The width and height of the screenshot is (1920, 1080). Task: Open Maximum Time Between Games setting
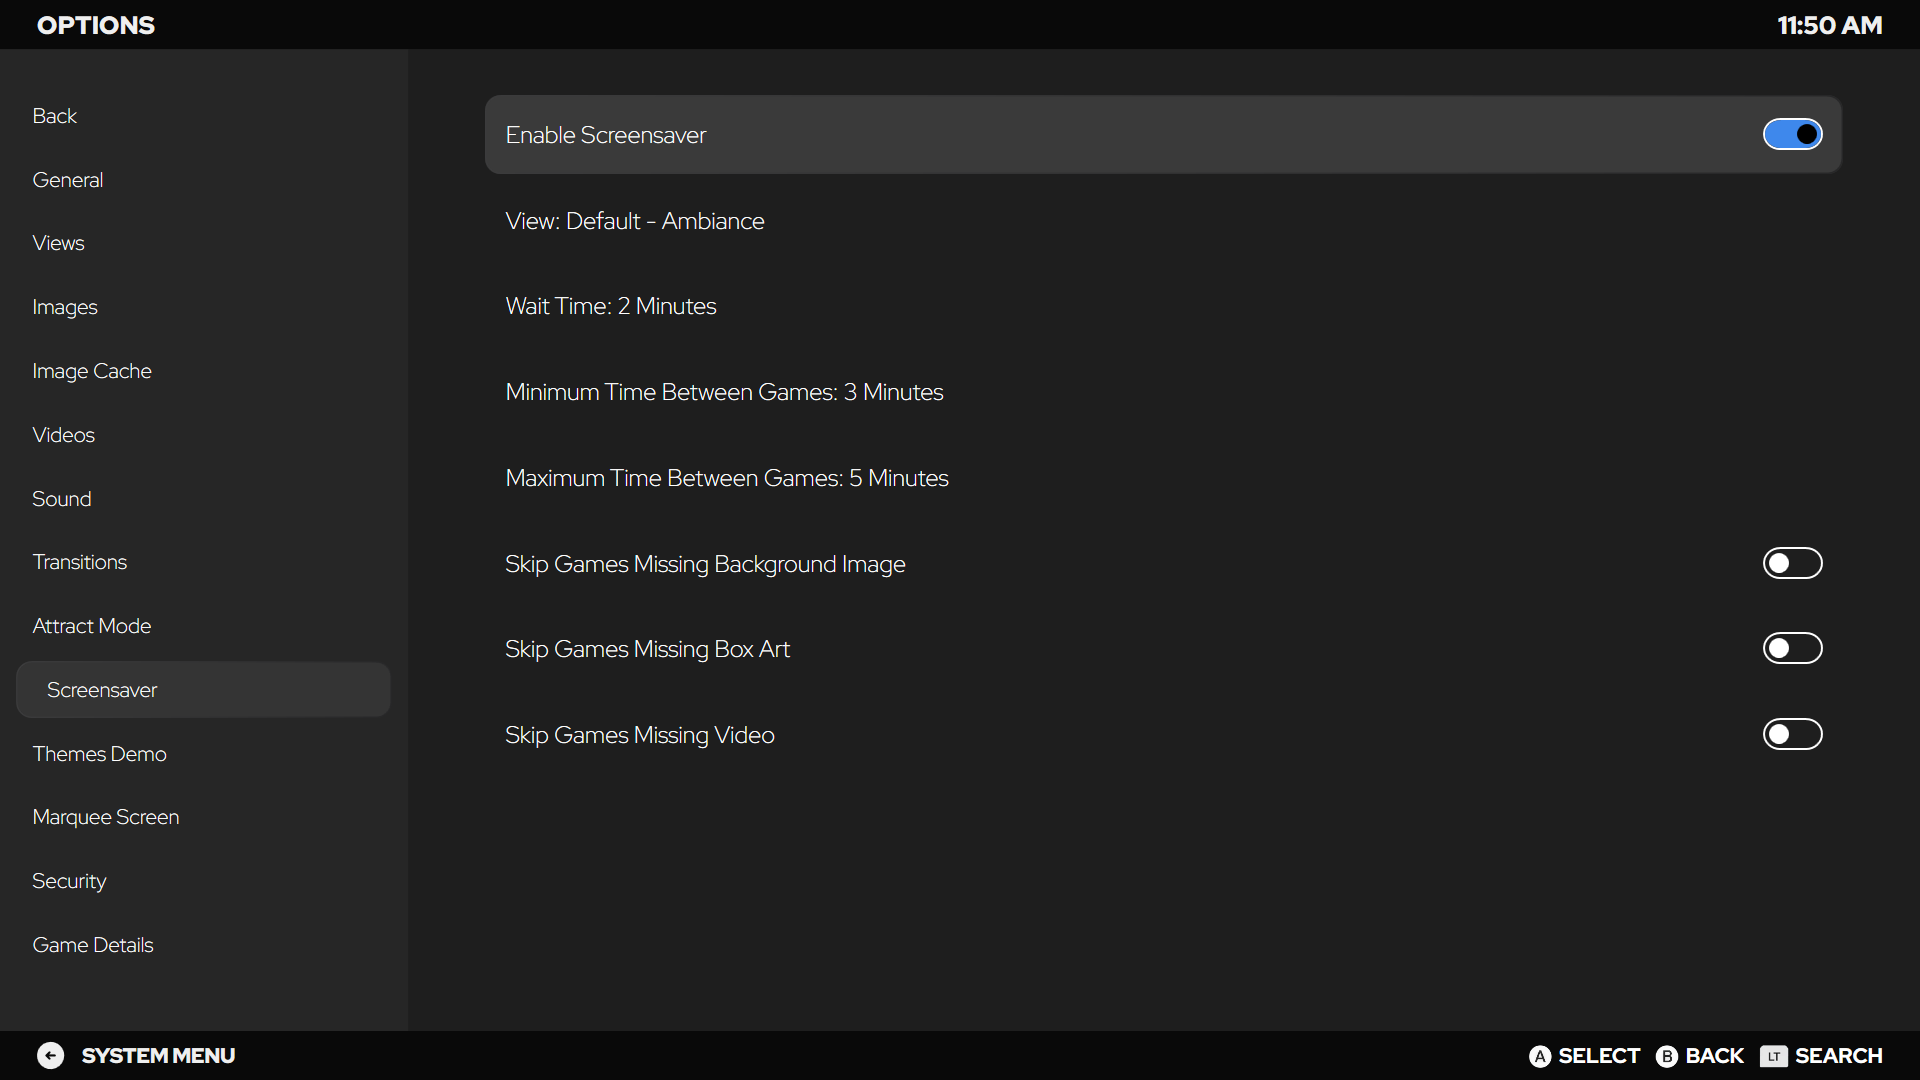coord(1163,478)
